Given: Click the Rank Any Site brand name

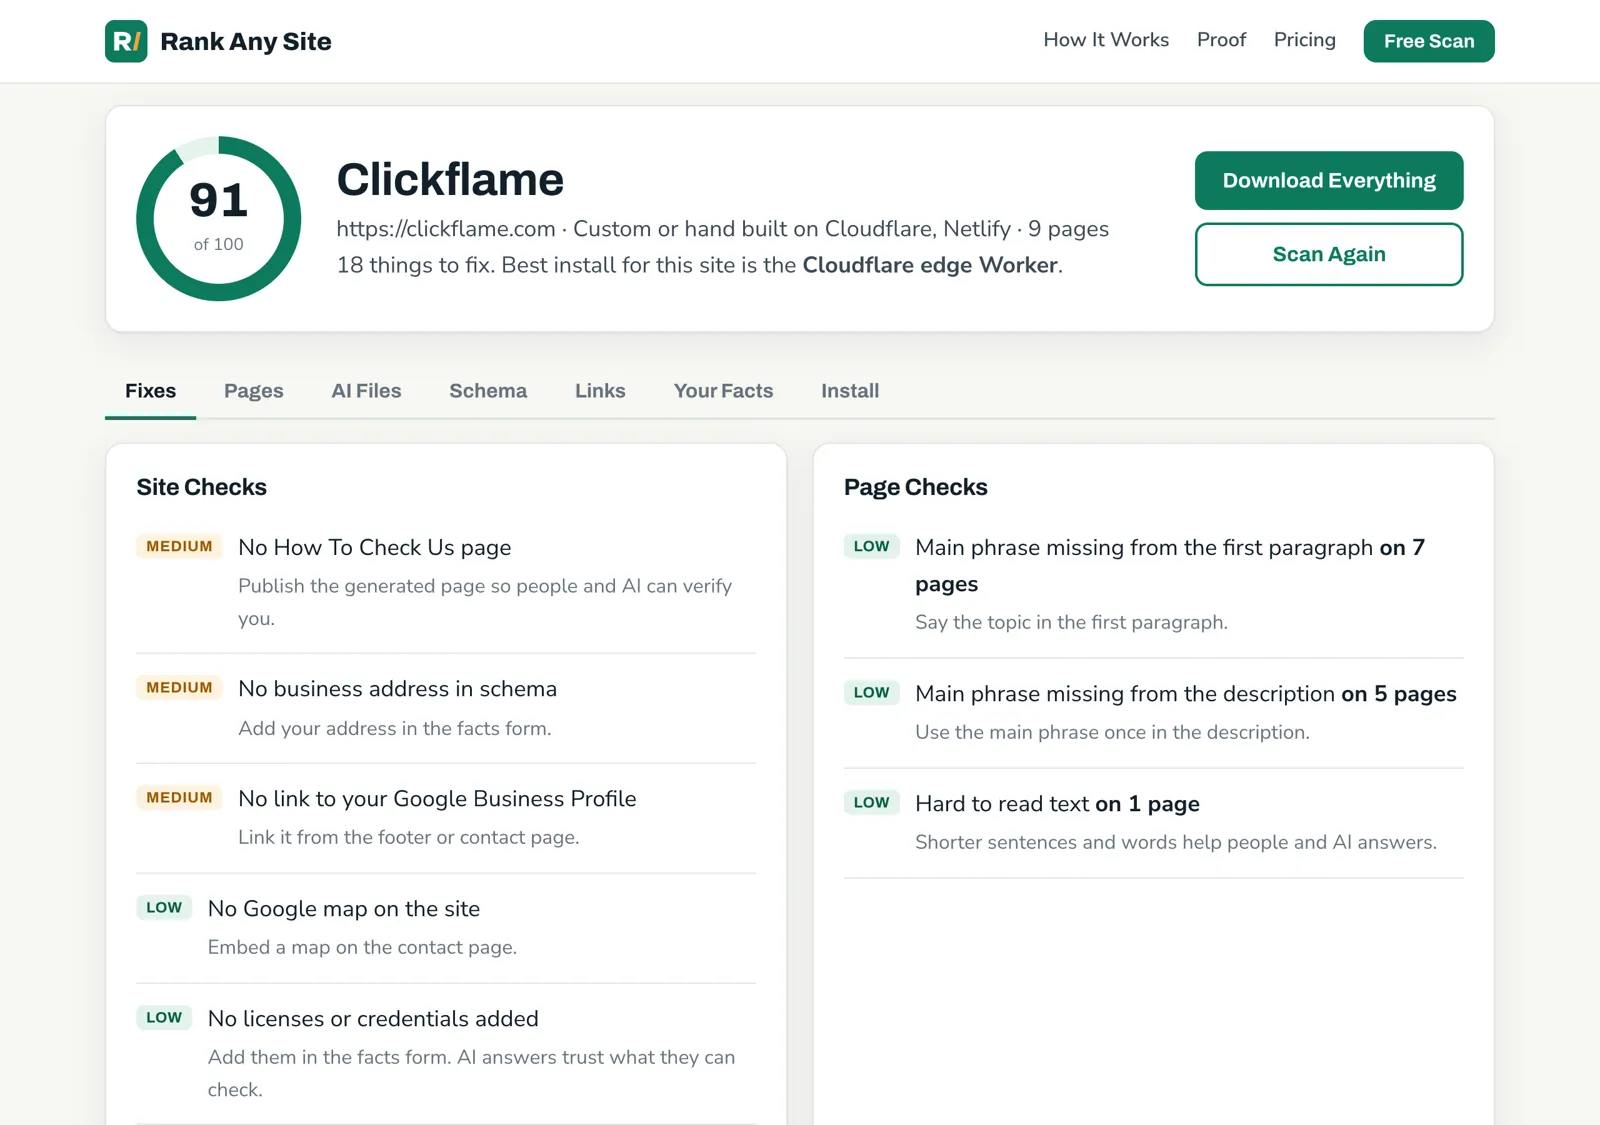Looking at the screenshot, I should click(246, 41).
